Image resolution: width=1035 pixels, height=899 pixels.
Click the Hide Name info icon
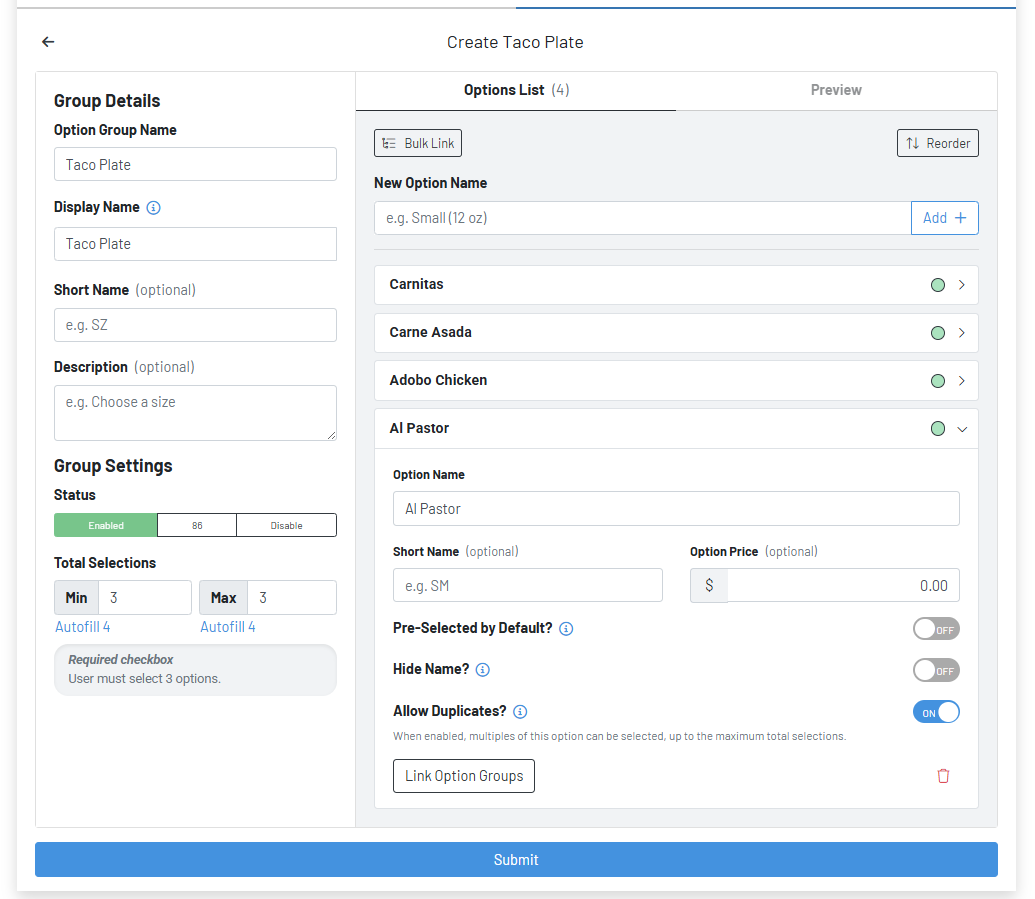coord(482,669)
